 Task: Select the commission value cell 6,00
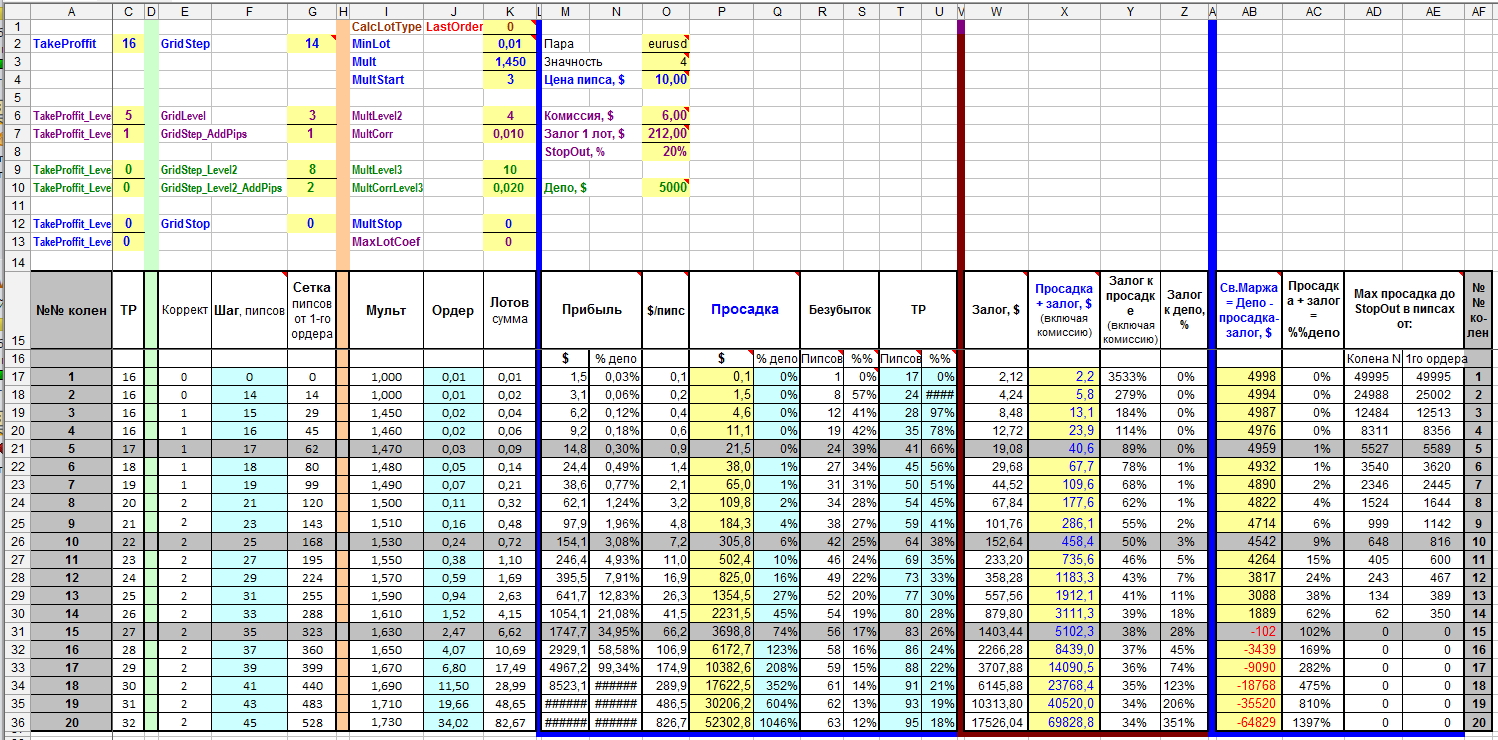tap(666, 116)
